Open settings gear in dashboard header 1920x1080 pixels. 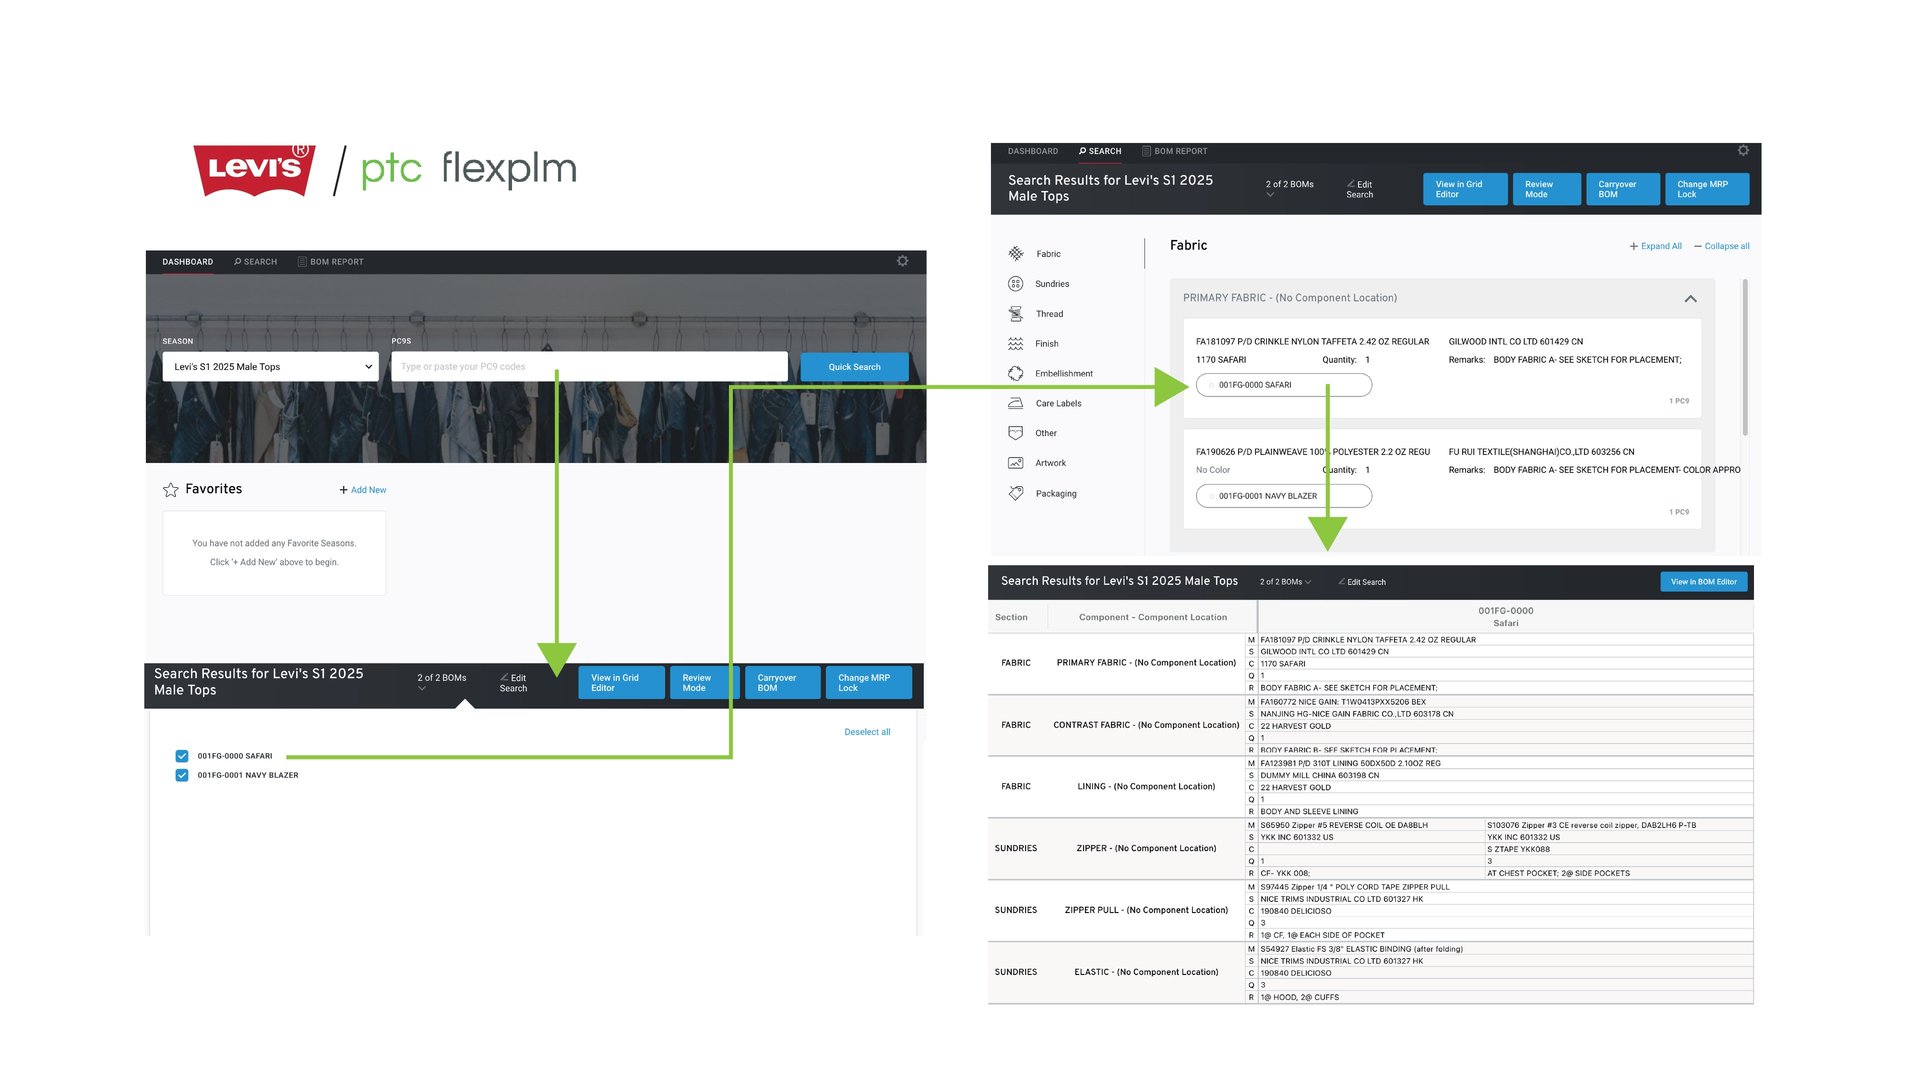coord(902,261)
